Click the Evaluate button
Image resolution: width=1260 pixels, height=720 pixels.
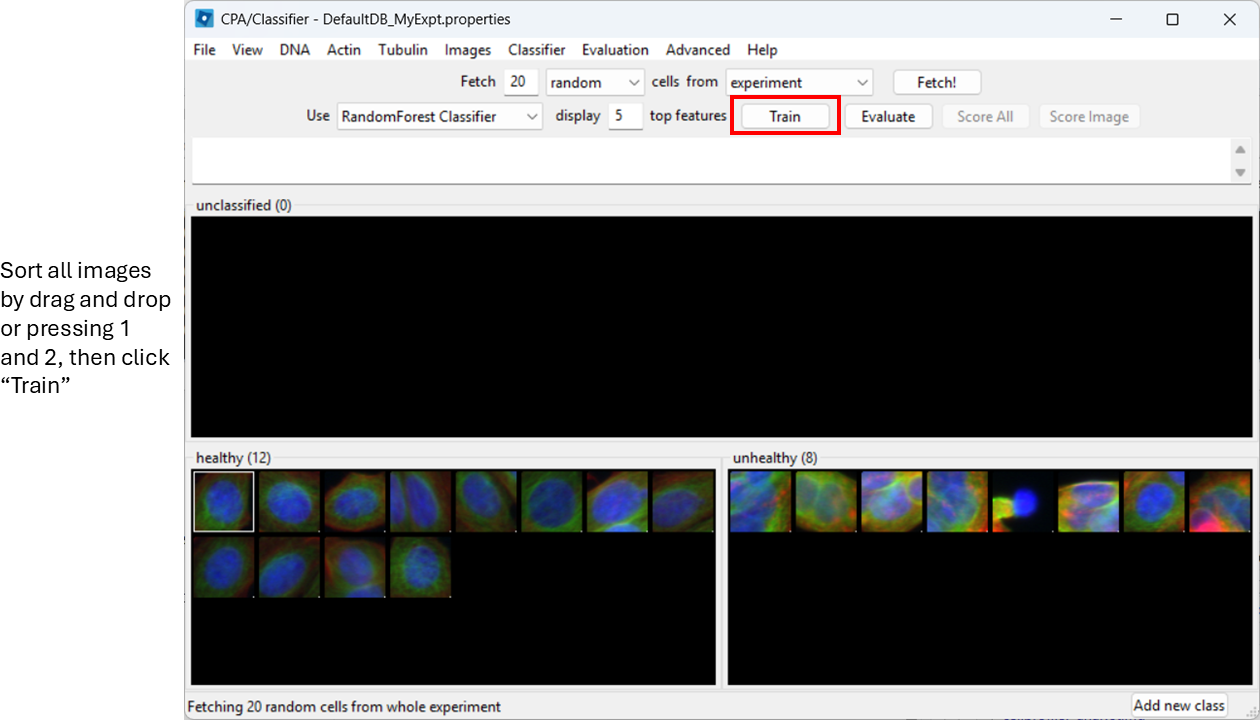click(888, 116)
